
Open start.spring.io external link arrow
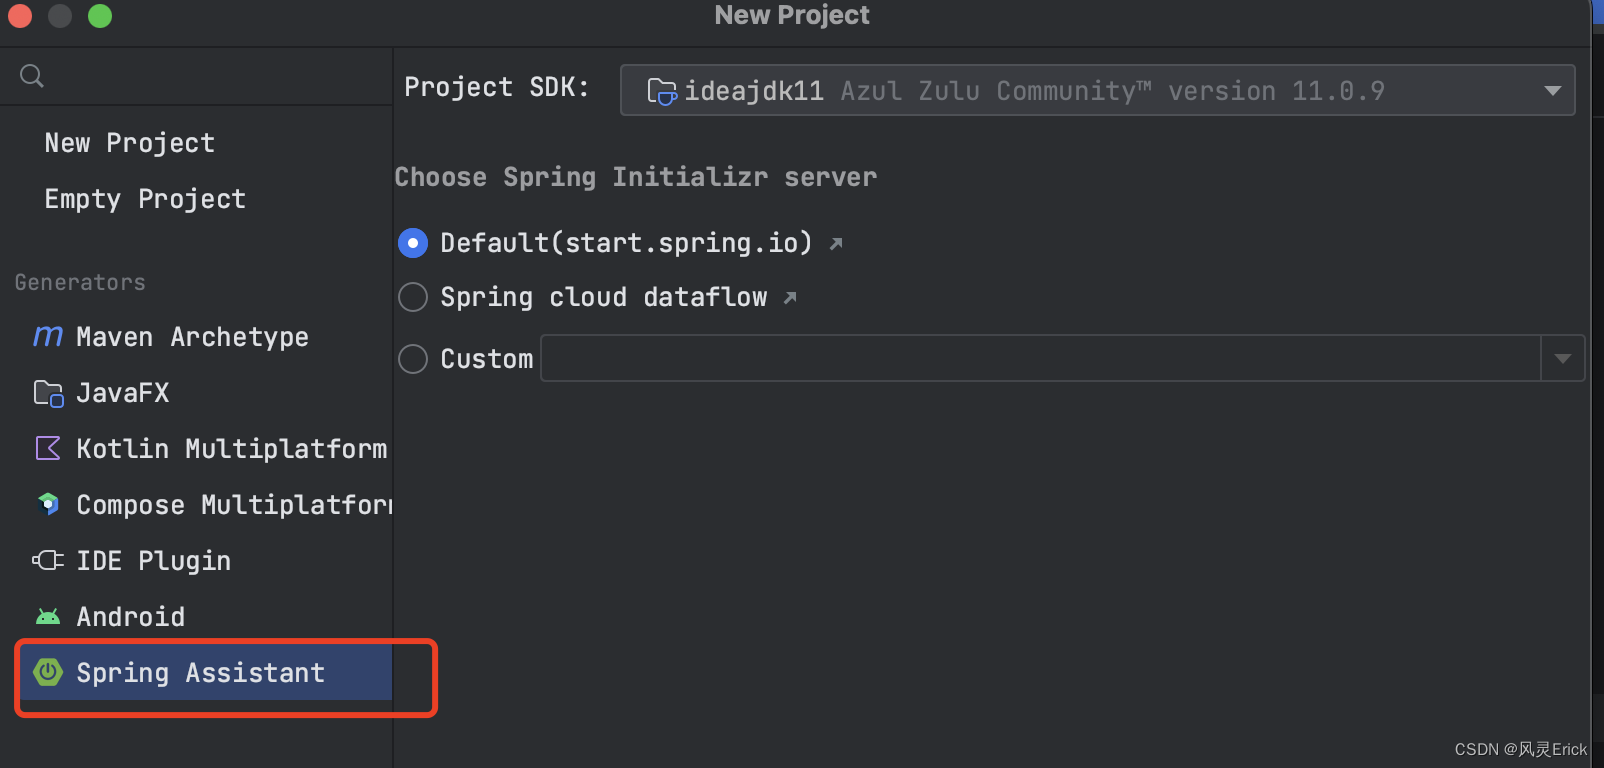(836, 243)
